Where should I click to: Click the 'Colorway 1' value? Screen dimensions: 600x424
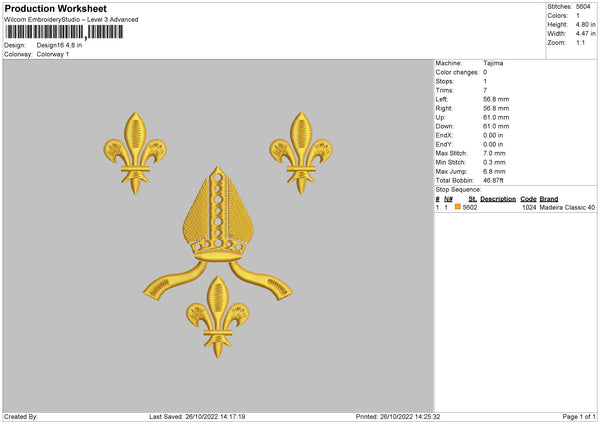(53, 54)
